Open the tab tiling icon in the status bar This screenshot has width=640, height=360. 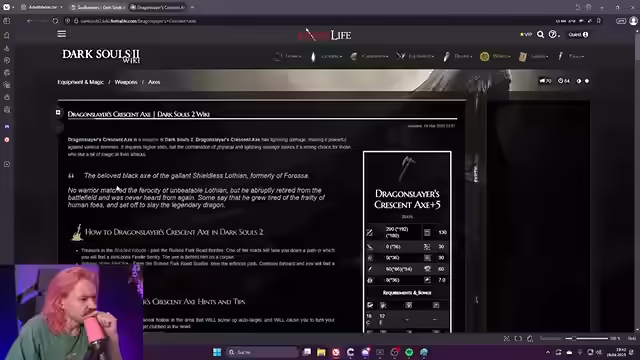518,338
